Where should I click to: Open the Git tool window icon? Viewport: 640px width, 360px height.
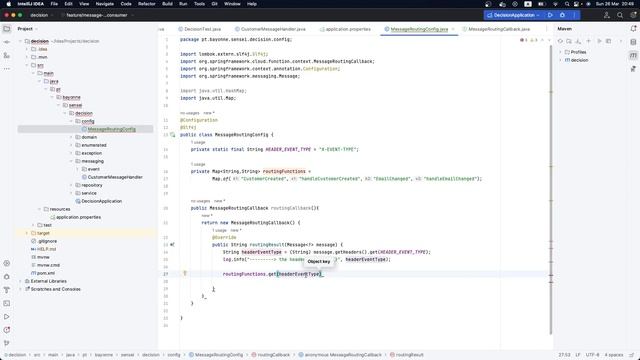(x=7, y=343)
